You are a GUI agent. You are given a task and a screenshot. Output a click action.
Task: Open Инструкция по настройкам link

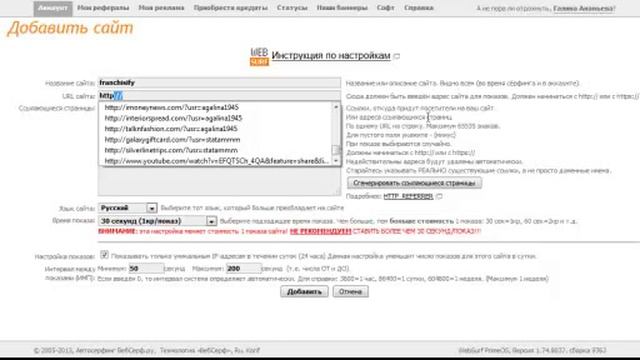point(331,56)
